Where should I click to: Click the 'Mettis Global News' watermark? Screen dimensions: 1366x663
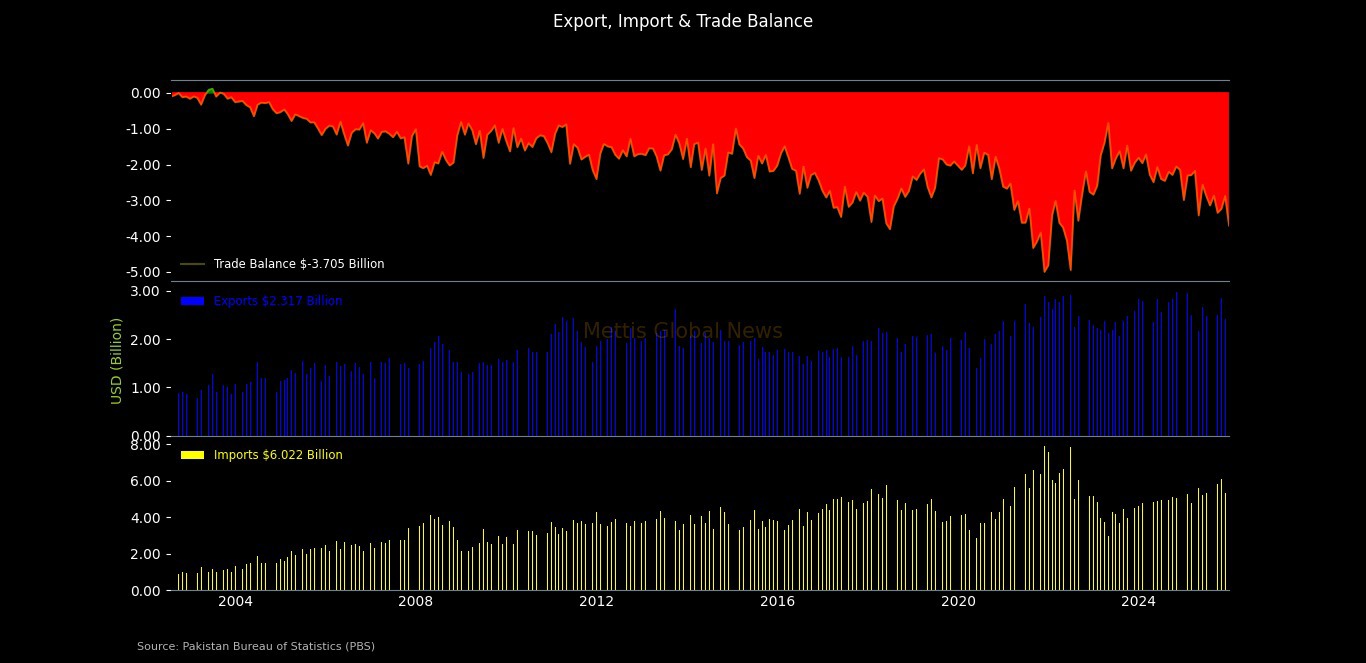(x=683, y=331)
